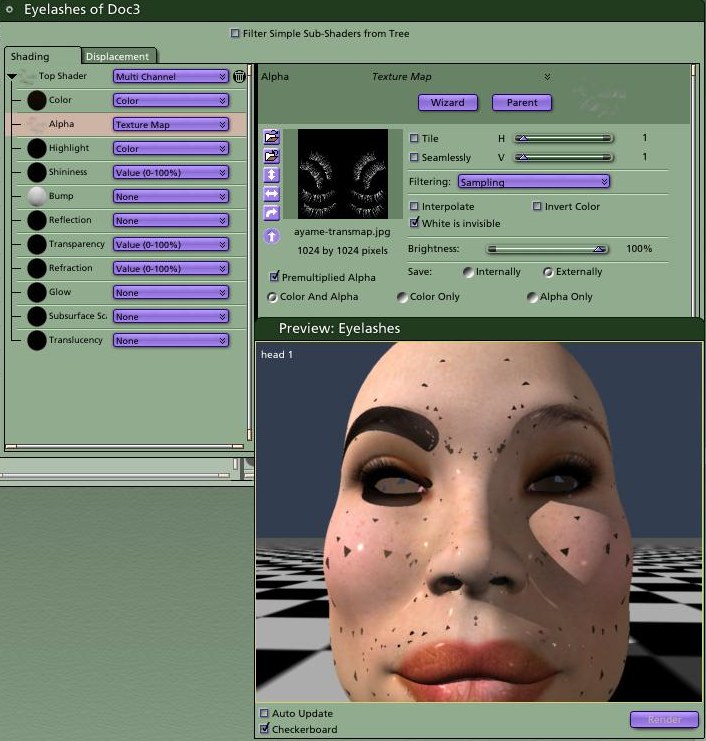The height and width of the screenshot is (741, 706).
Task: Click the second folder reload texture icon
Action: click(x=272, y=156)
